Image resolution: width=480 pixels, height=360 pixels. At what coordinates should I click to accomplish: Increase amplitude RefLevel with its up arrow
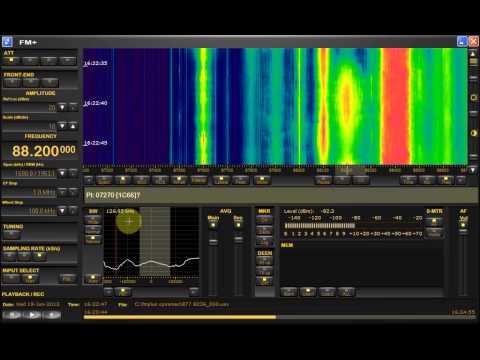(x=73, y=107)
